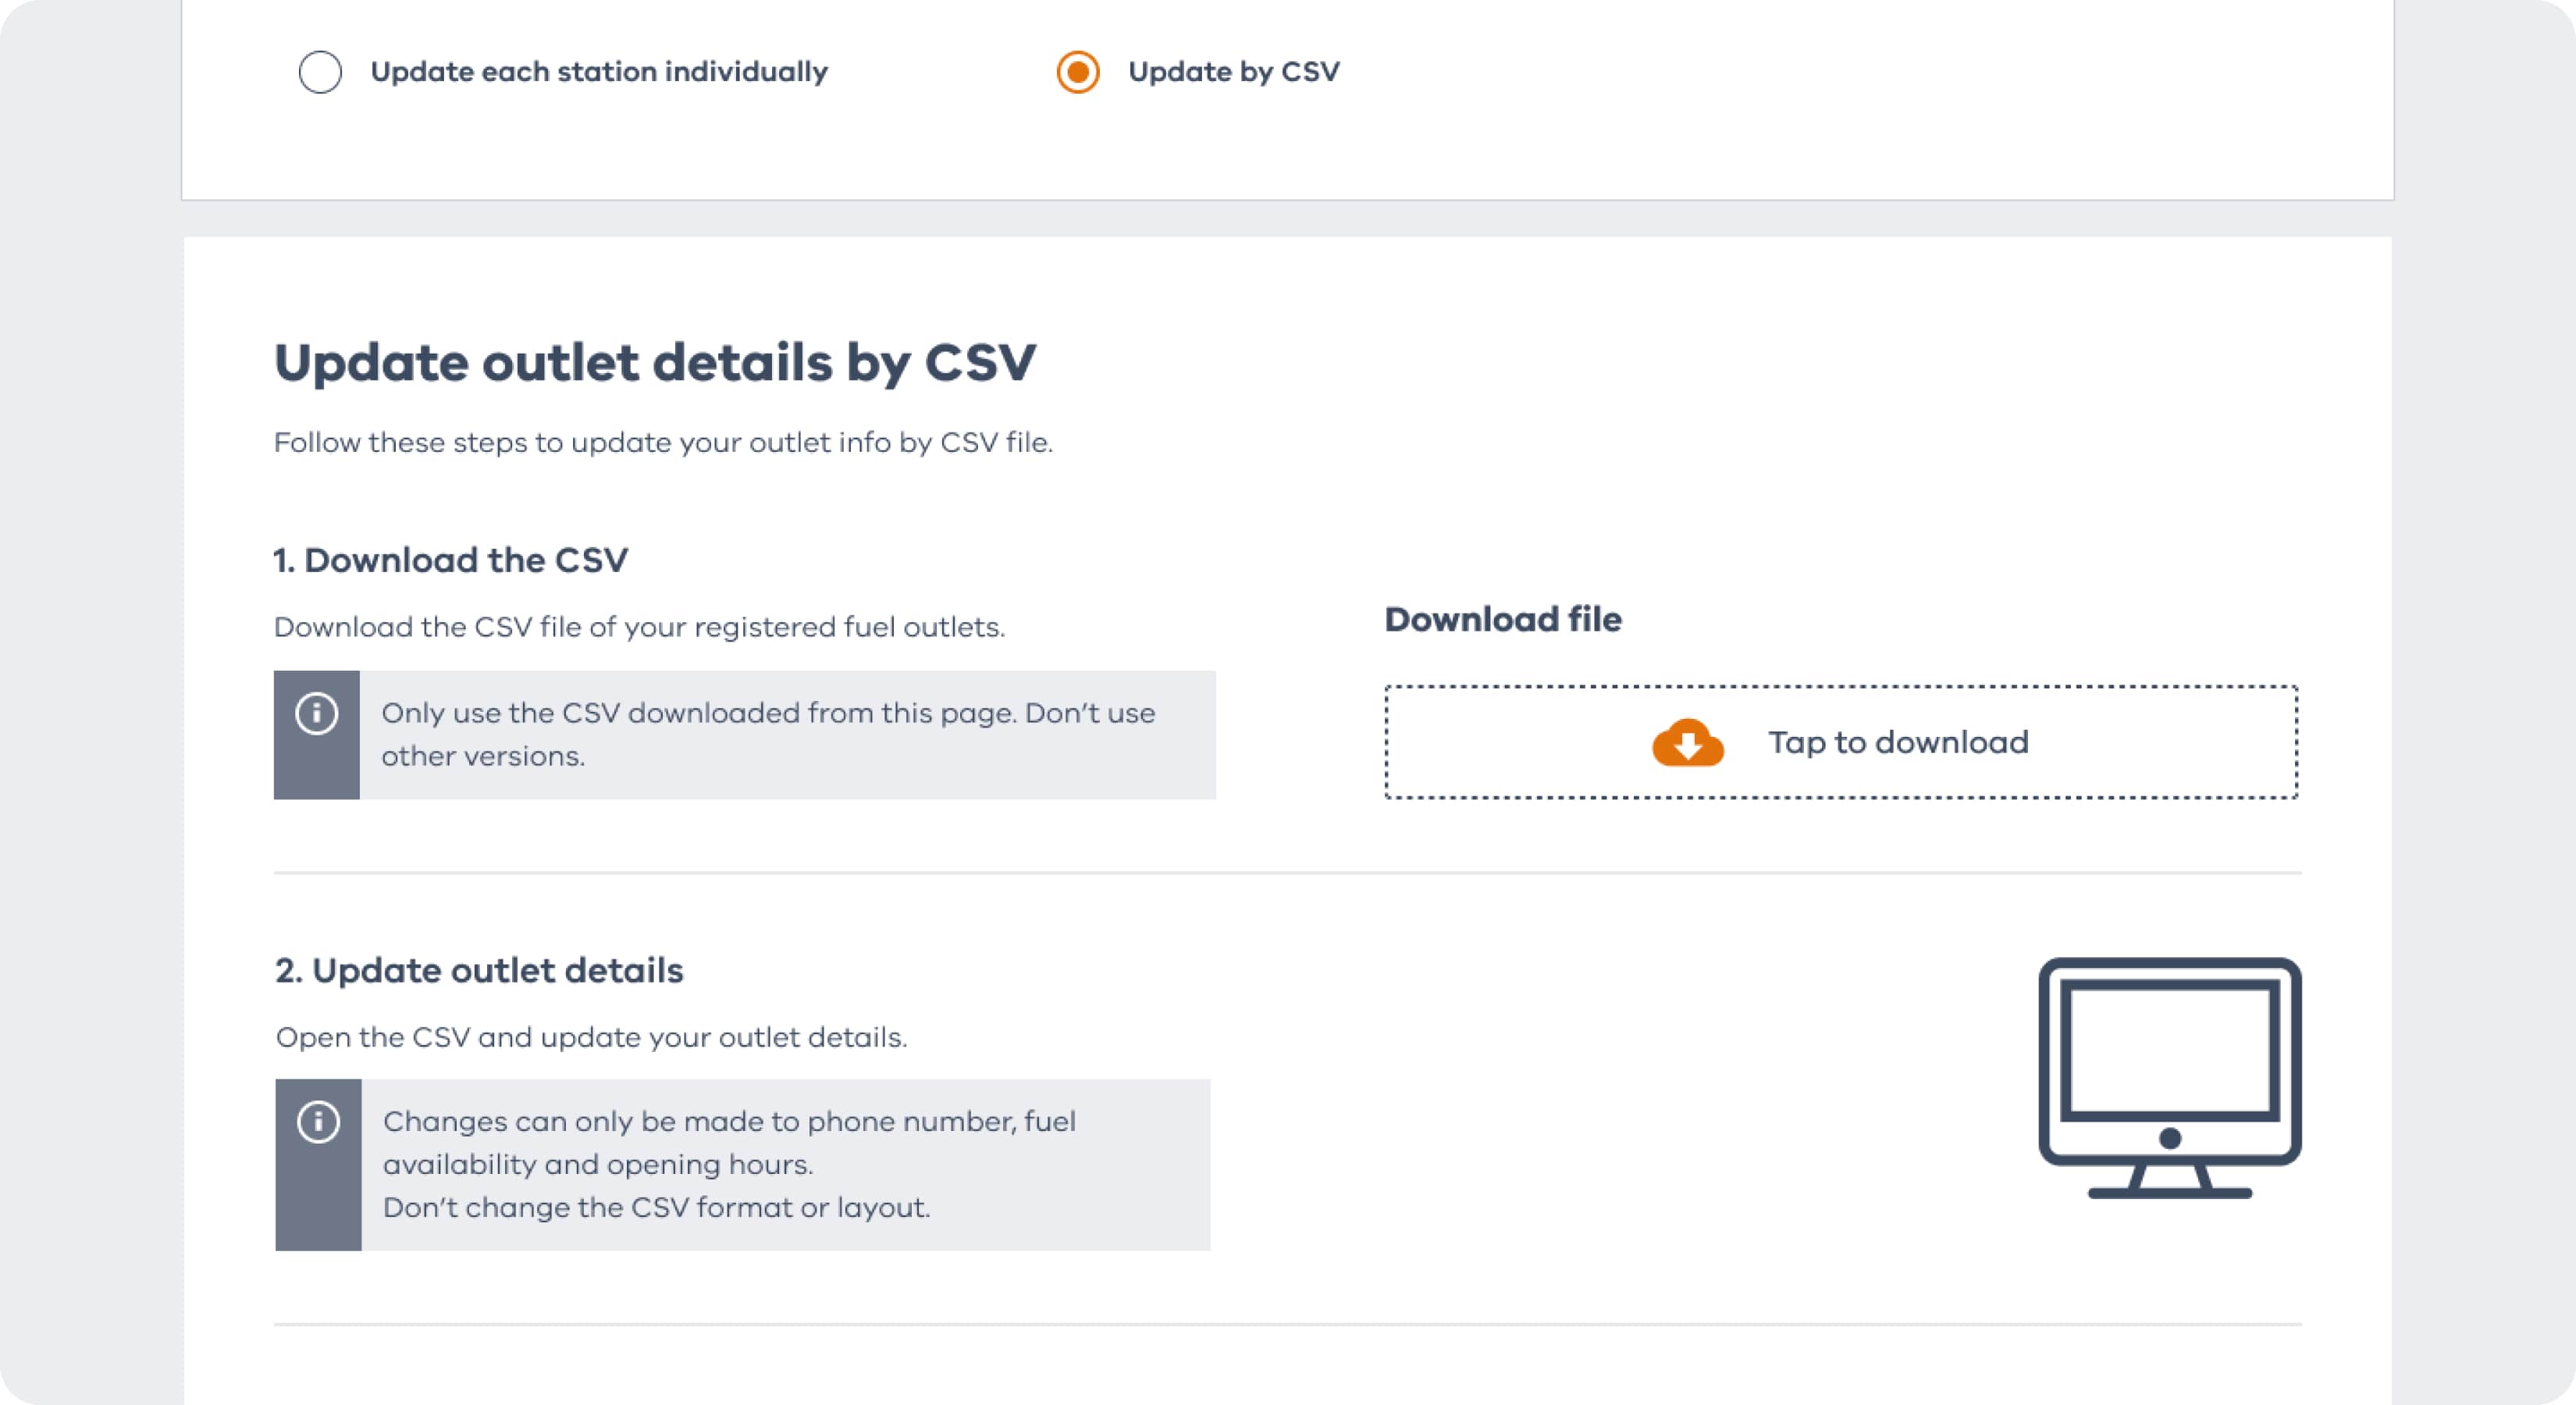The width and height of the screenshot is (2576, 1405).
Task: Click the Only use the CSV downloaded notice text
Action: pos(768,734)
